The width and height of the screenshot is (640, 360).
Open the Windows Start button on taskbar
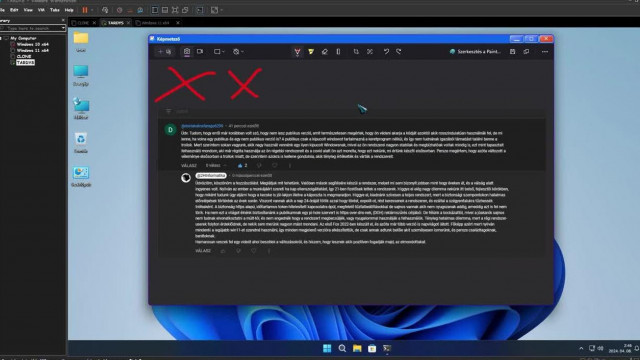(x=327, y=348)
